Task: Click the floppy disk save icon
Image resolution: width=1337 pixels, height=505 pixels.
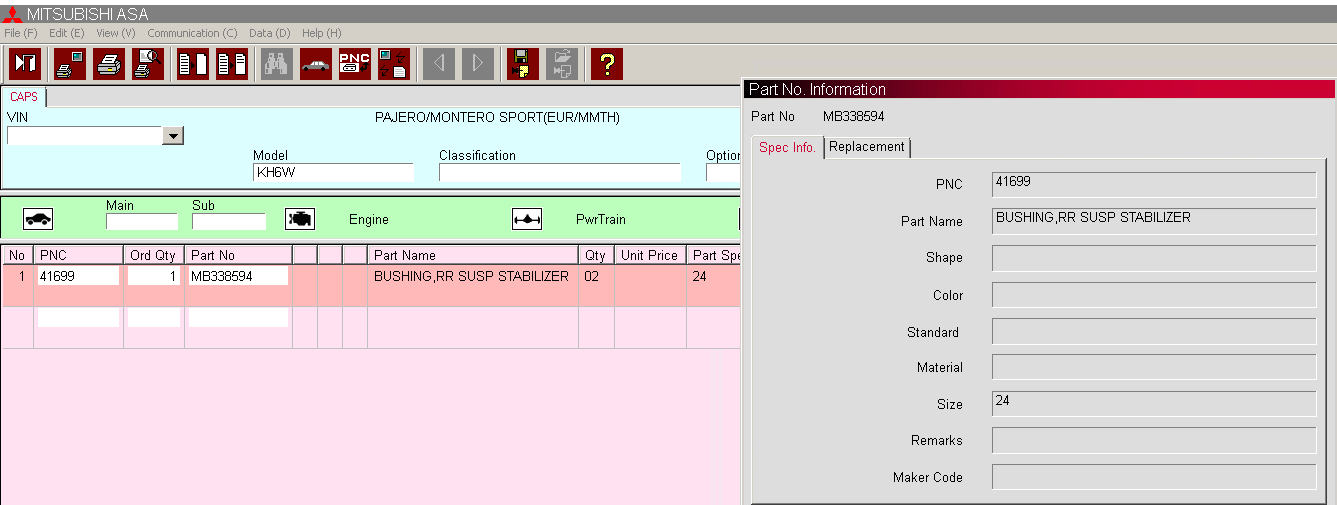Action: pos(522,64)
